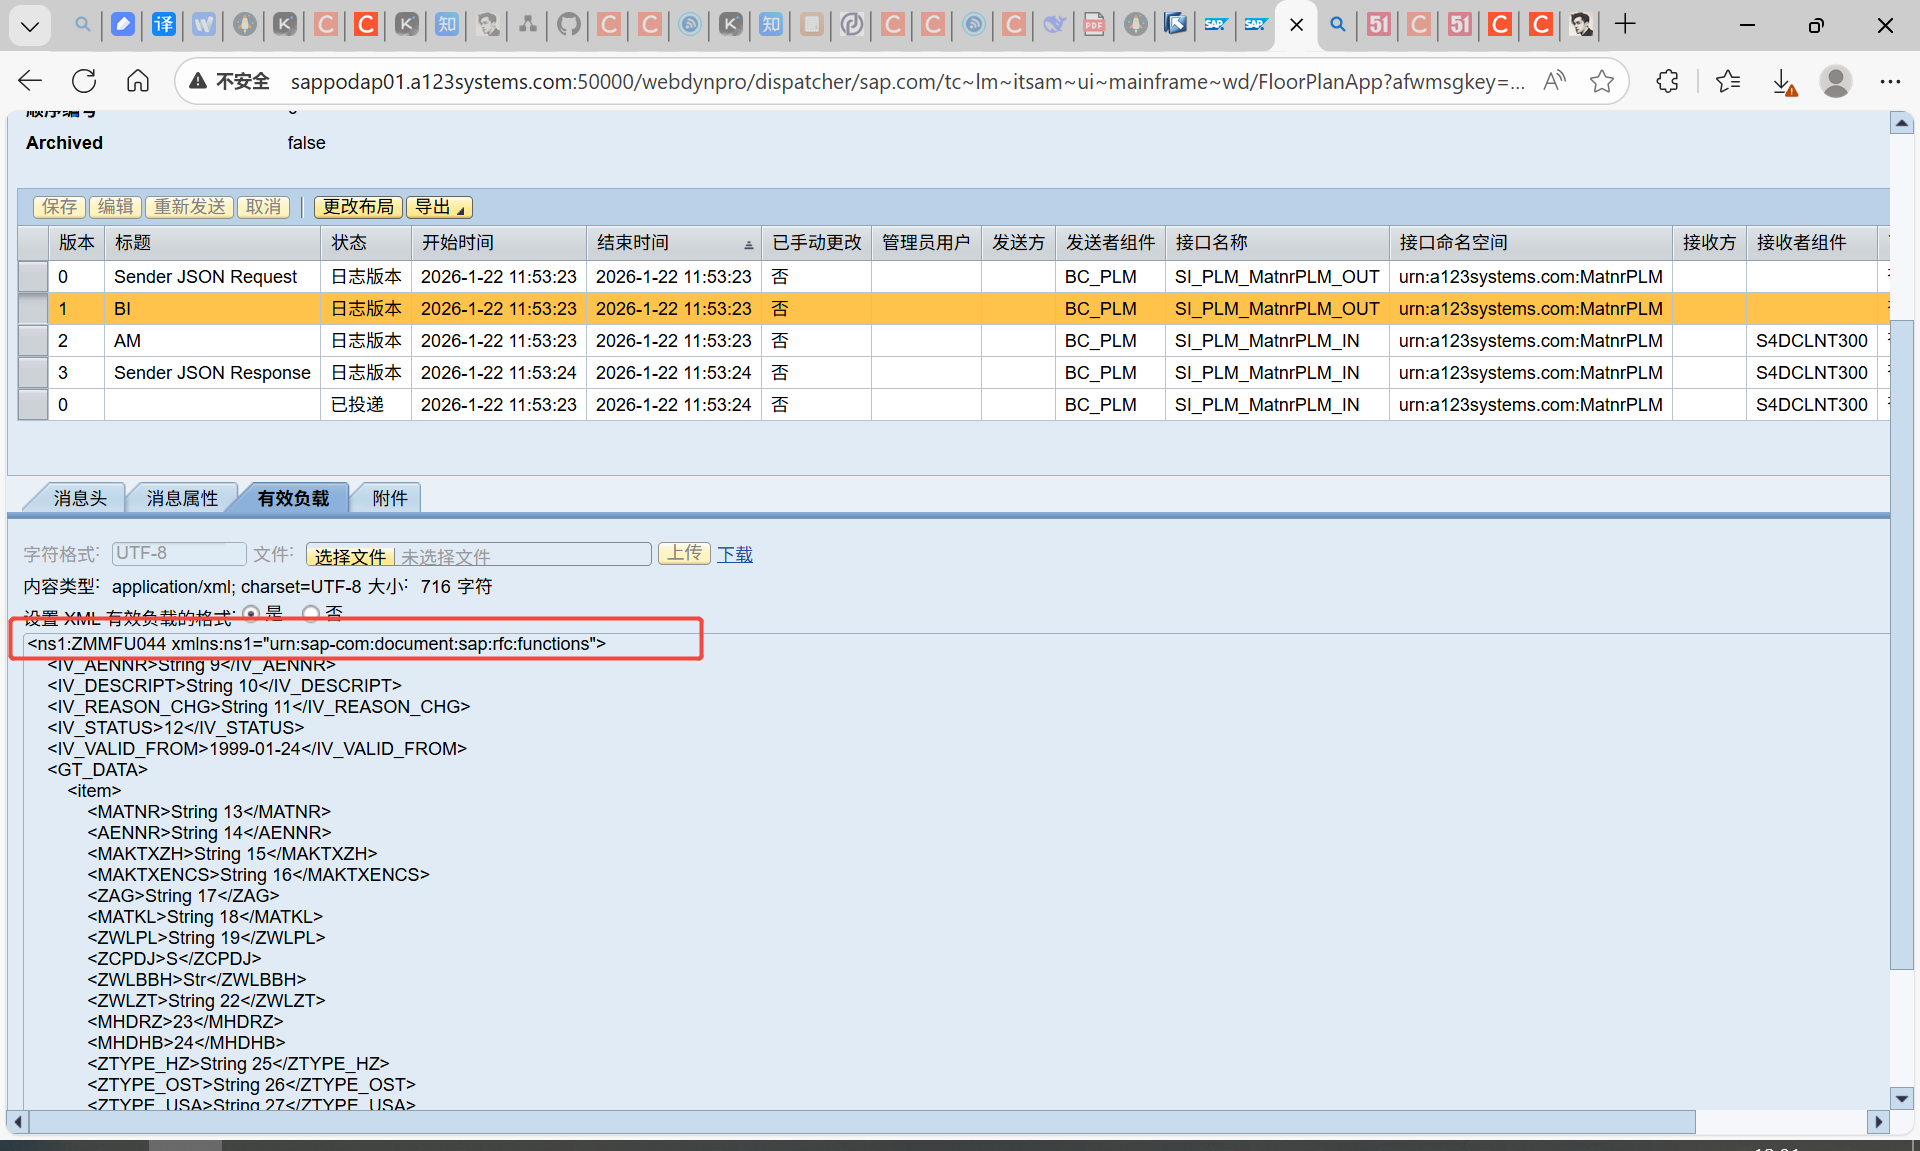The image size is (1920, 1151).
Task: Add this page to favorites star
Action: tap(1602, 81)
